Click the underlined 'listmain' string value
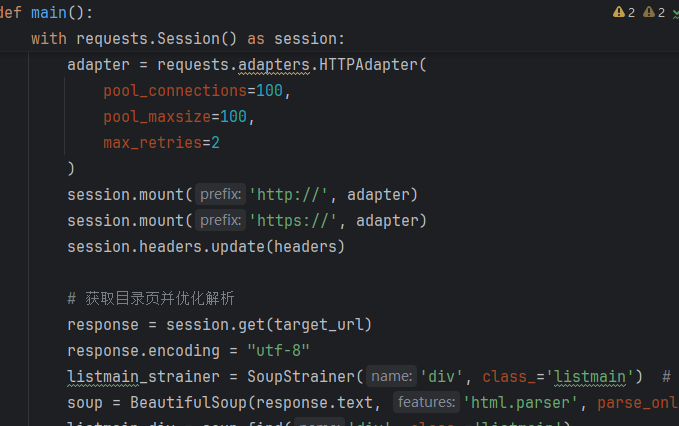The image size is (679, 426). tap(590, 377)
